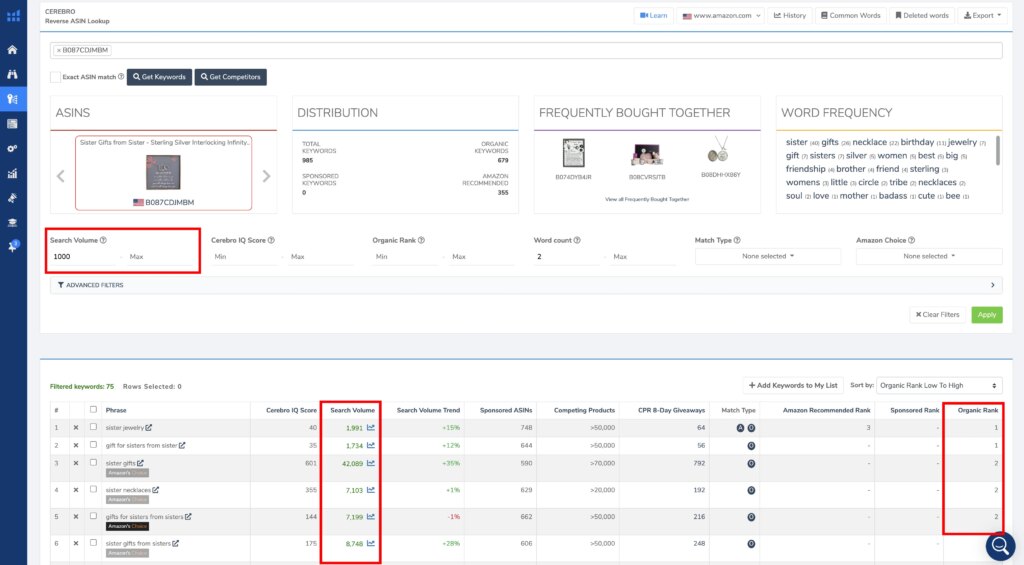Screen dimensions: 1024x565
Task: Open search volume chart for sister jewelry
Action: click(x=371, y=427)
